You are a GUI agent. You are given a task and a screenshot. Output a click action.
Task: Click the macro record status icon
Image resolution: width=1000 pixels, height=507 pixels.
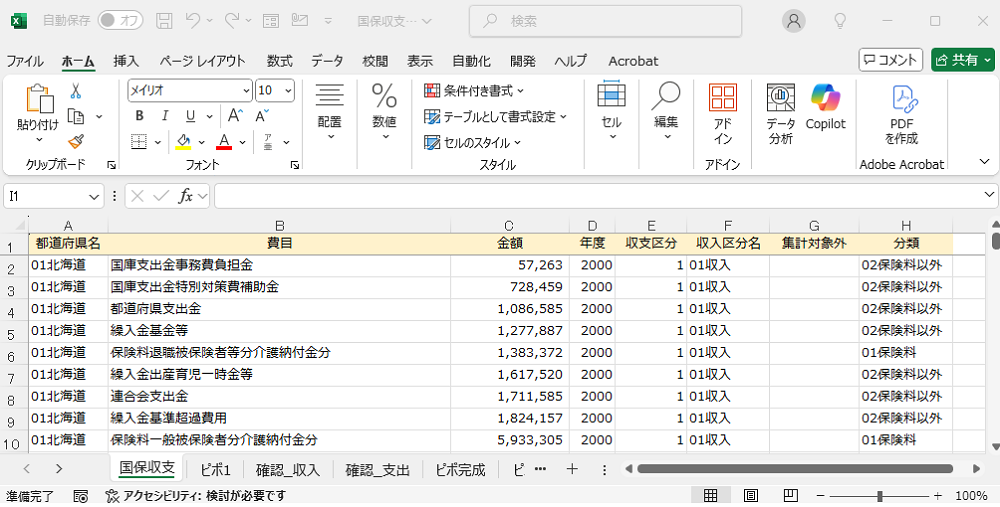pyautogui.click(x=80, y=496)
